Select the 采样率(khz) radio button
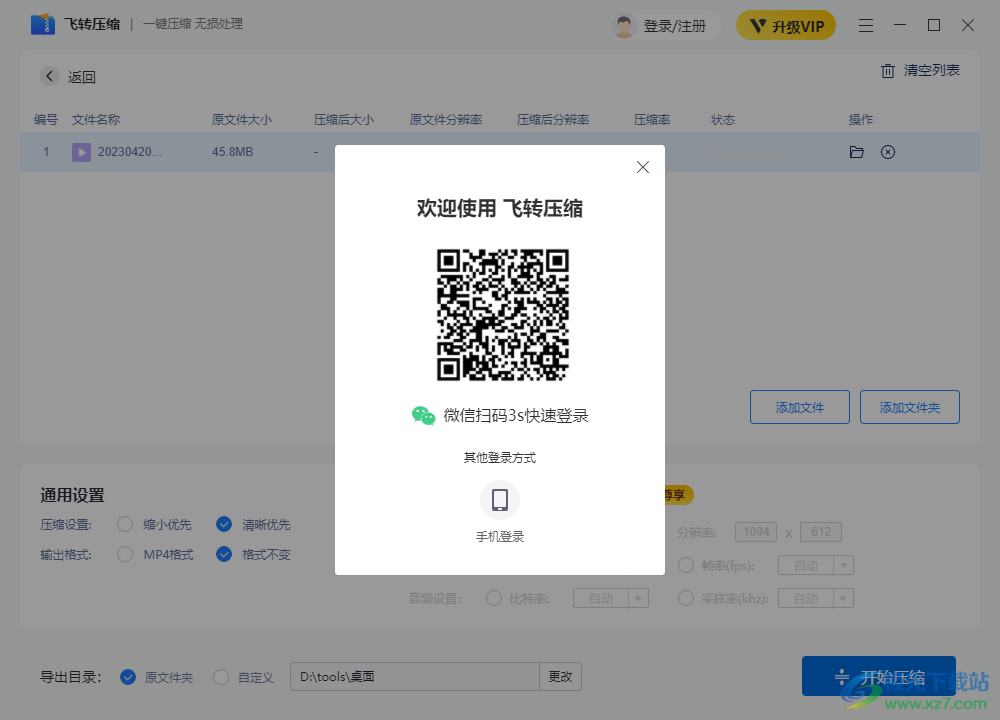Viewport: 1000px width, 720px height. (x=686, y=598)
